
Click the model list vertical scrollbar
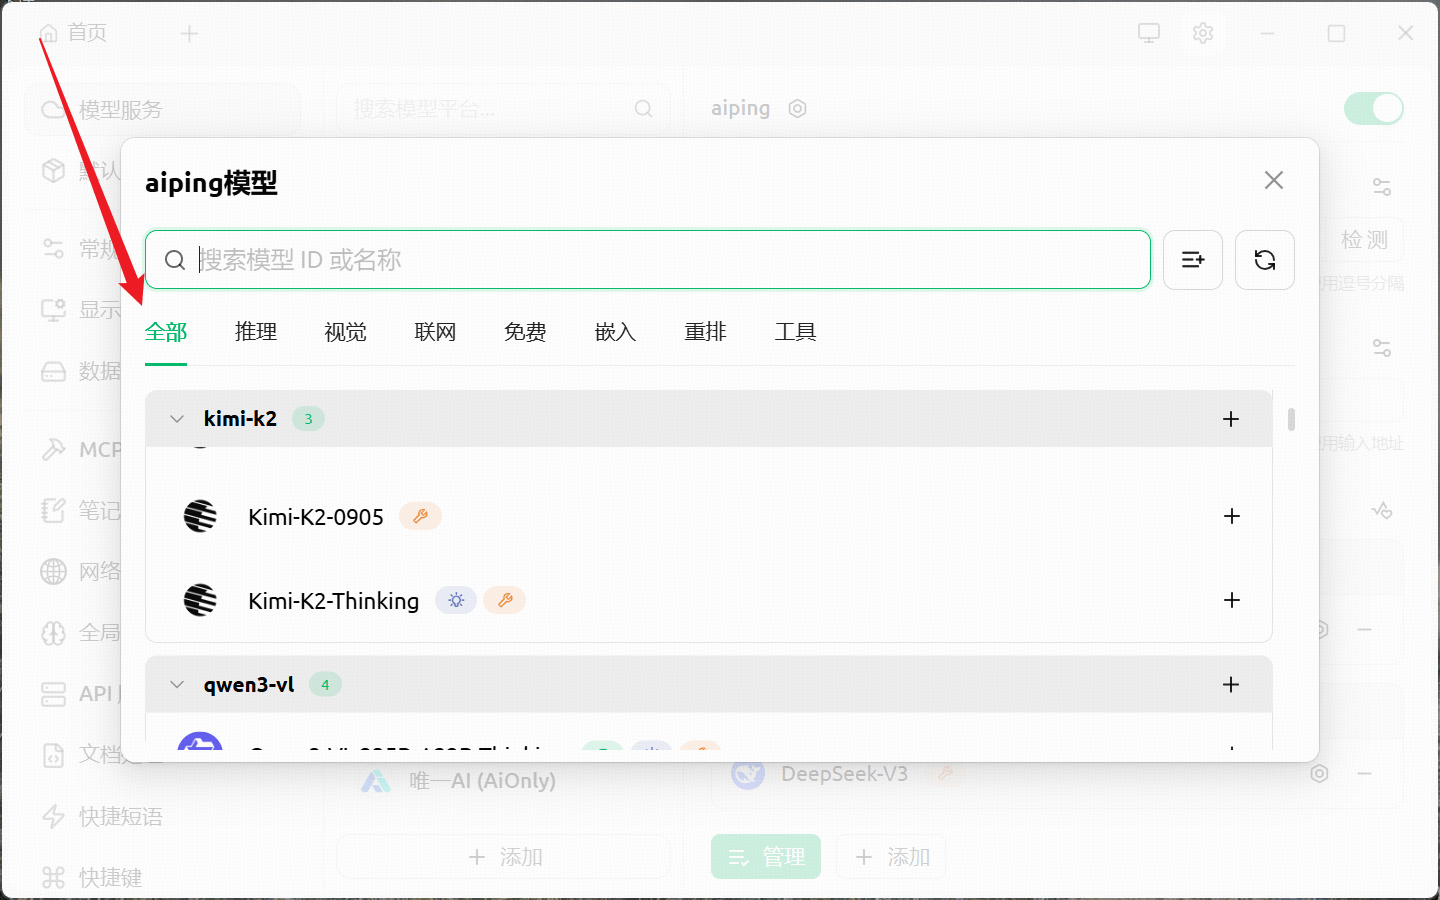[x=1291, y=419]
